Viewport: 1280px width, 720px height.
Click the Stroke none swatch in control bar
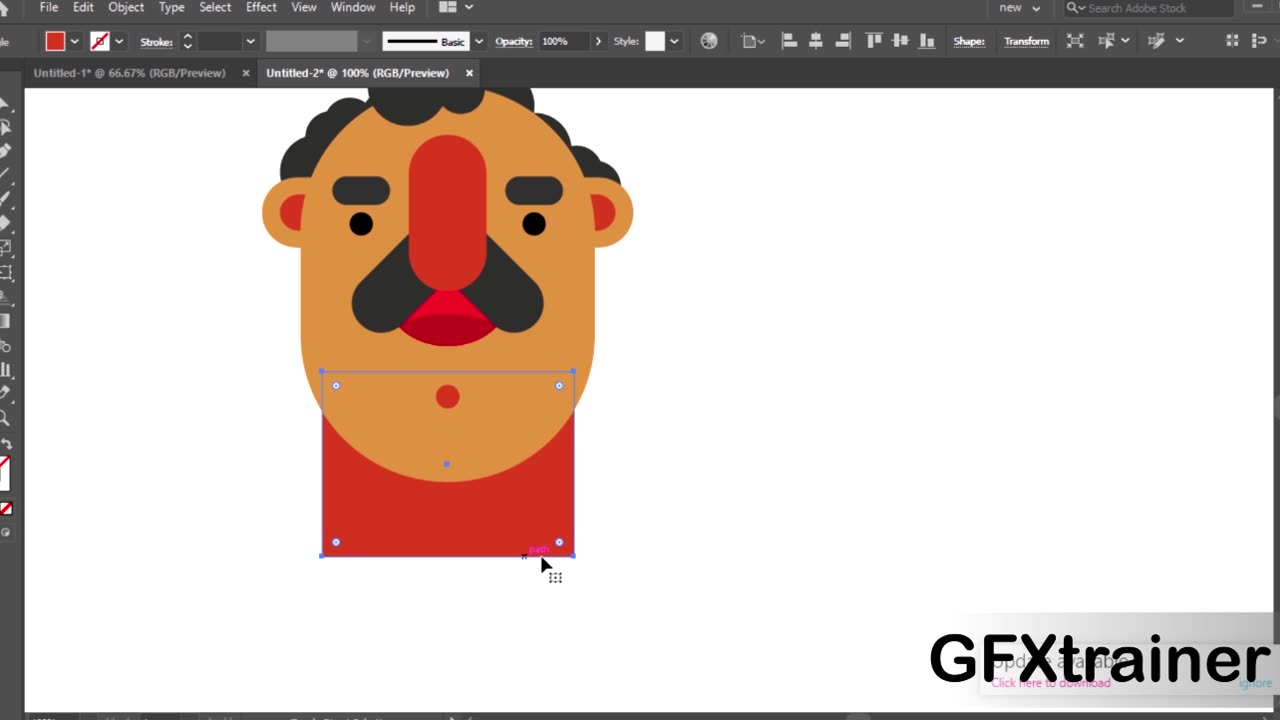point(100,41)
